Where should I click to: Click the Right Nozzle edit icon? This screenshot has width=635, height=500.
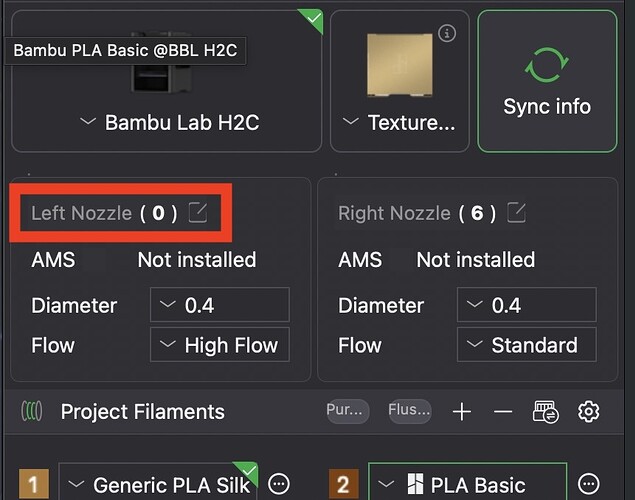click(517, 213)
